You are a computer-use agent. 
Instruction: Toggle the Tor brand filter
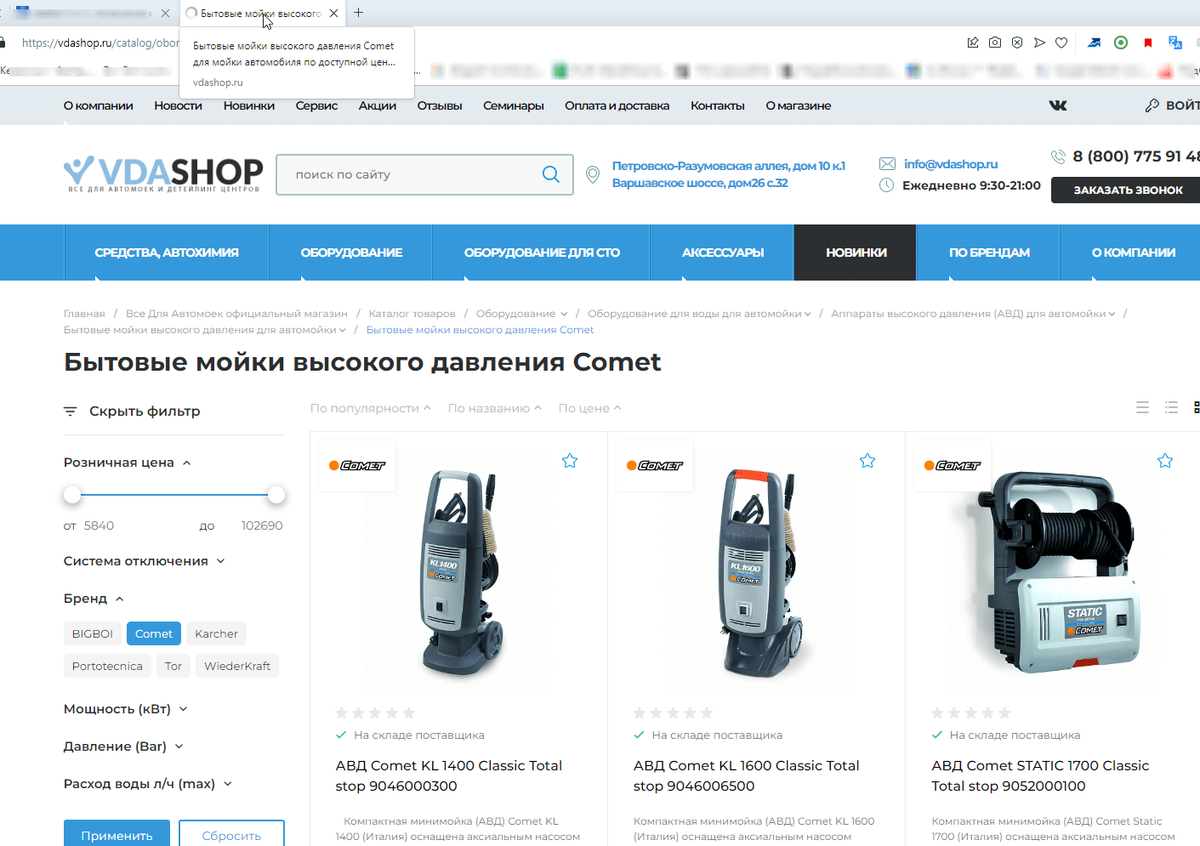click(x=173, y=666)
